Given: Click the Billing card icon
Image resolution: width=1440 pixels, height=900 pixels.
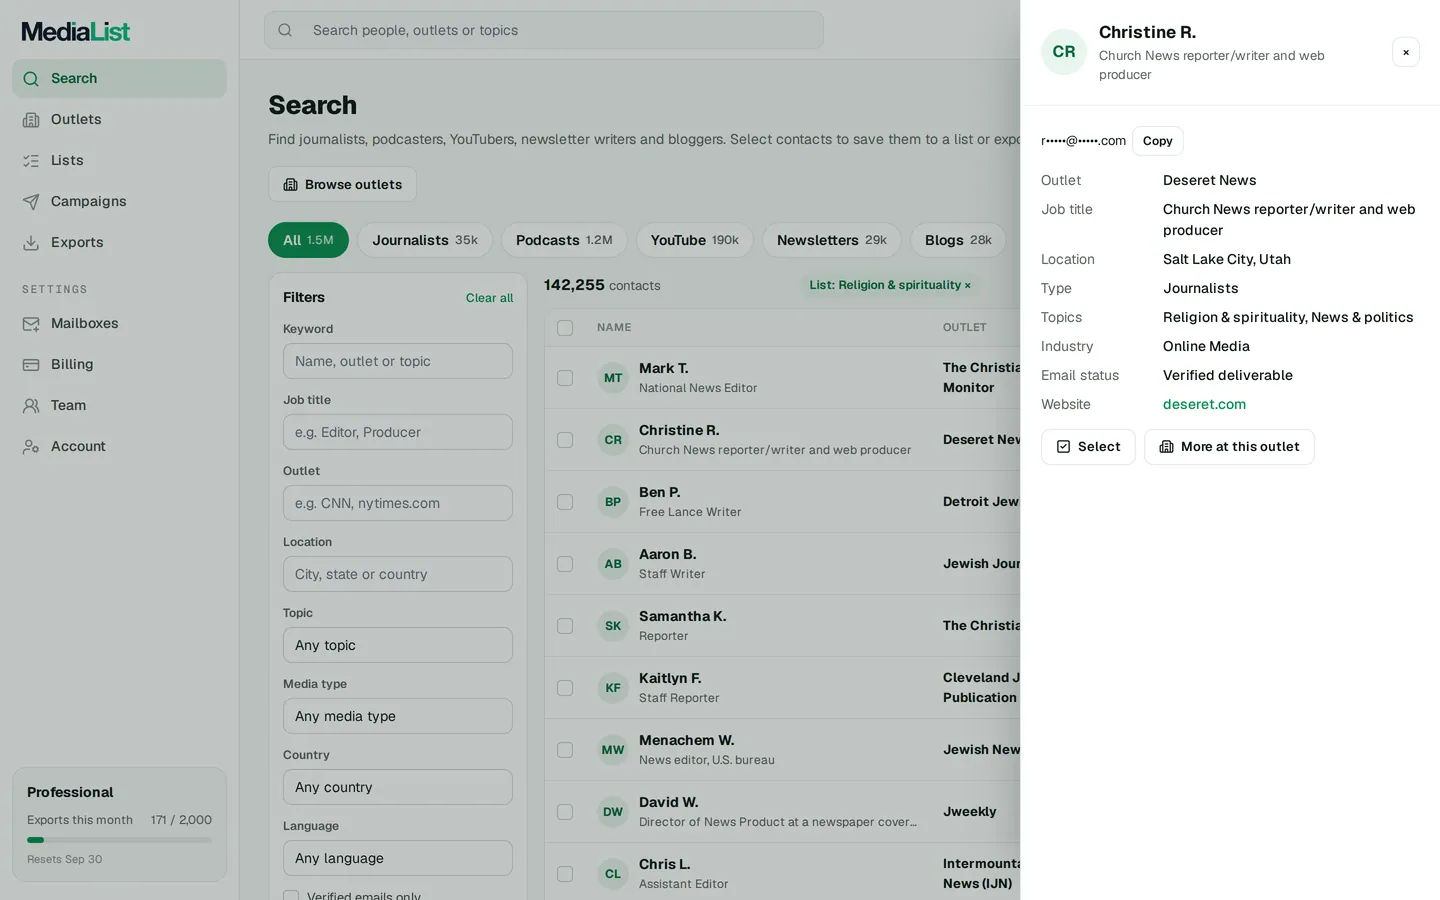Looking at the screenshot, I should tap(31, 365).
